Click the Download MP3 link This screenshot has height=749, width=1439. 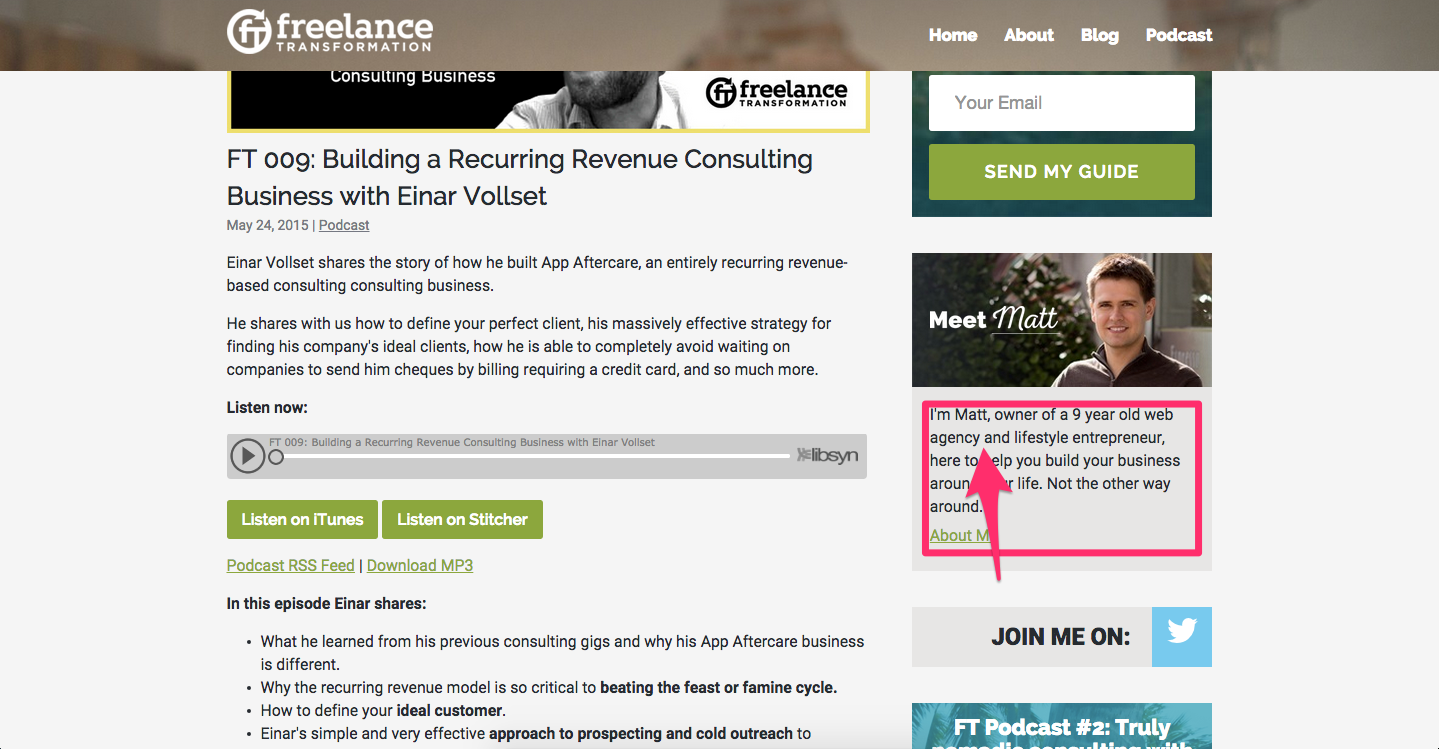tap(420, 566)
